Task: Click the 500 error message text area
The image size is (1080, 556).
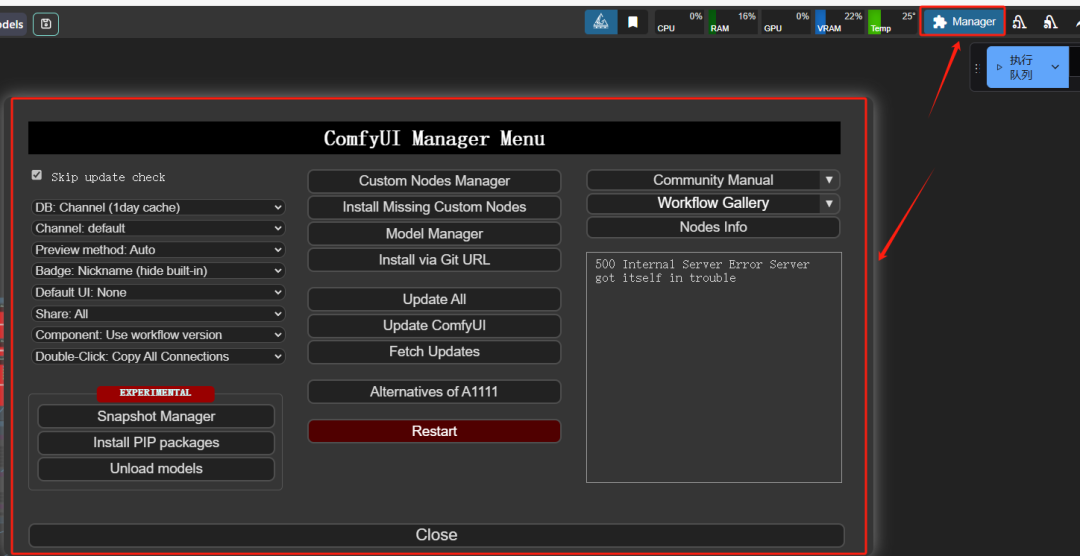Action: (x=713, y=367)
